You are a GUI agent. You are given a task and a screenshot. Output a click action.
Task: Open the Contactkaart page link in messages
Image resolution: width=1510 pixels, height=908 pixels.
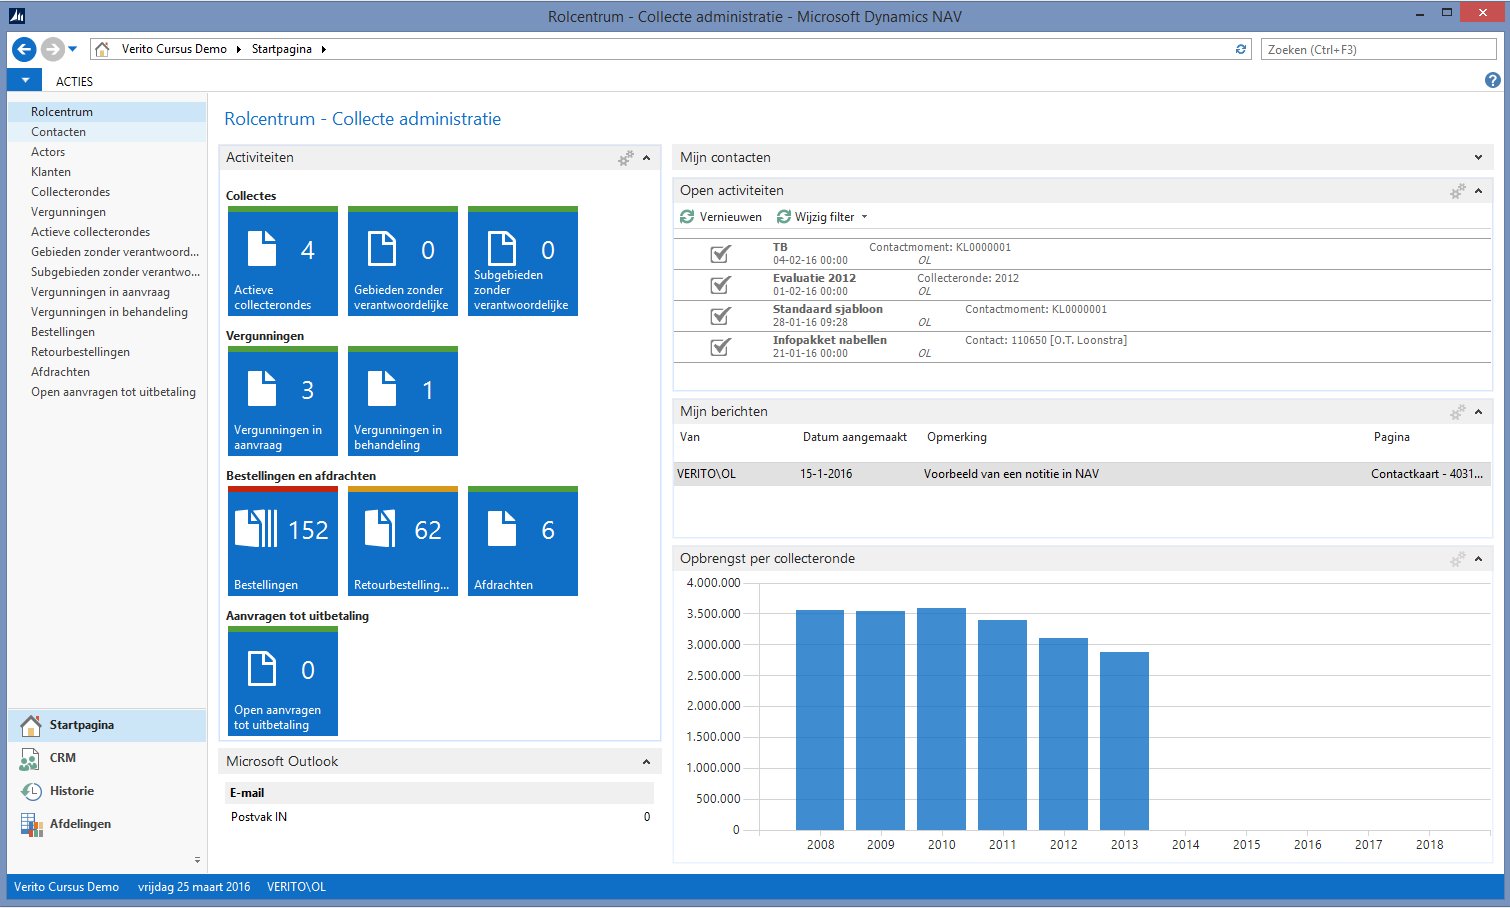[x=1427, y=474]
